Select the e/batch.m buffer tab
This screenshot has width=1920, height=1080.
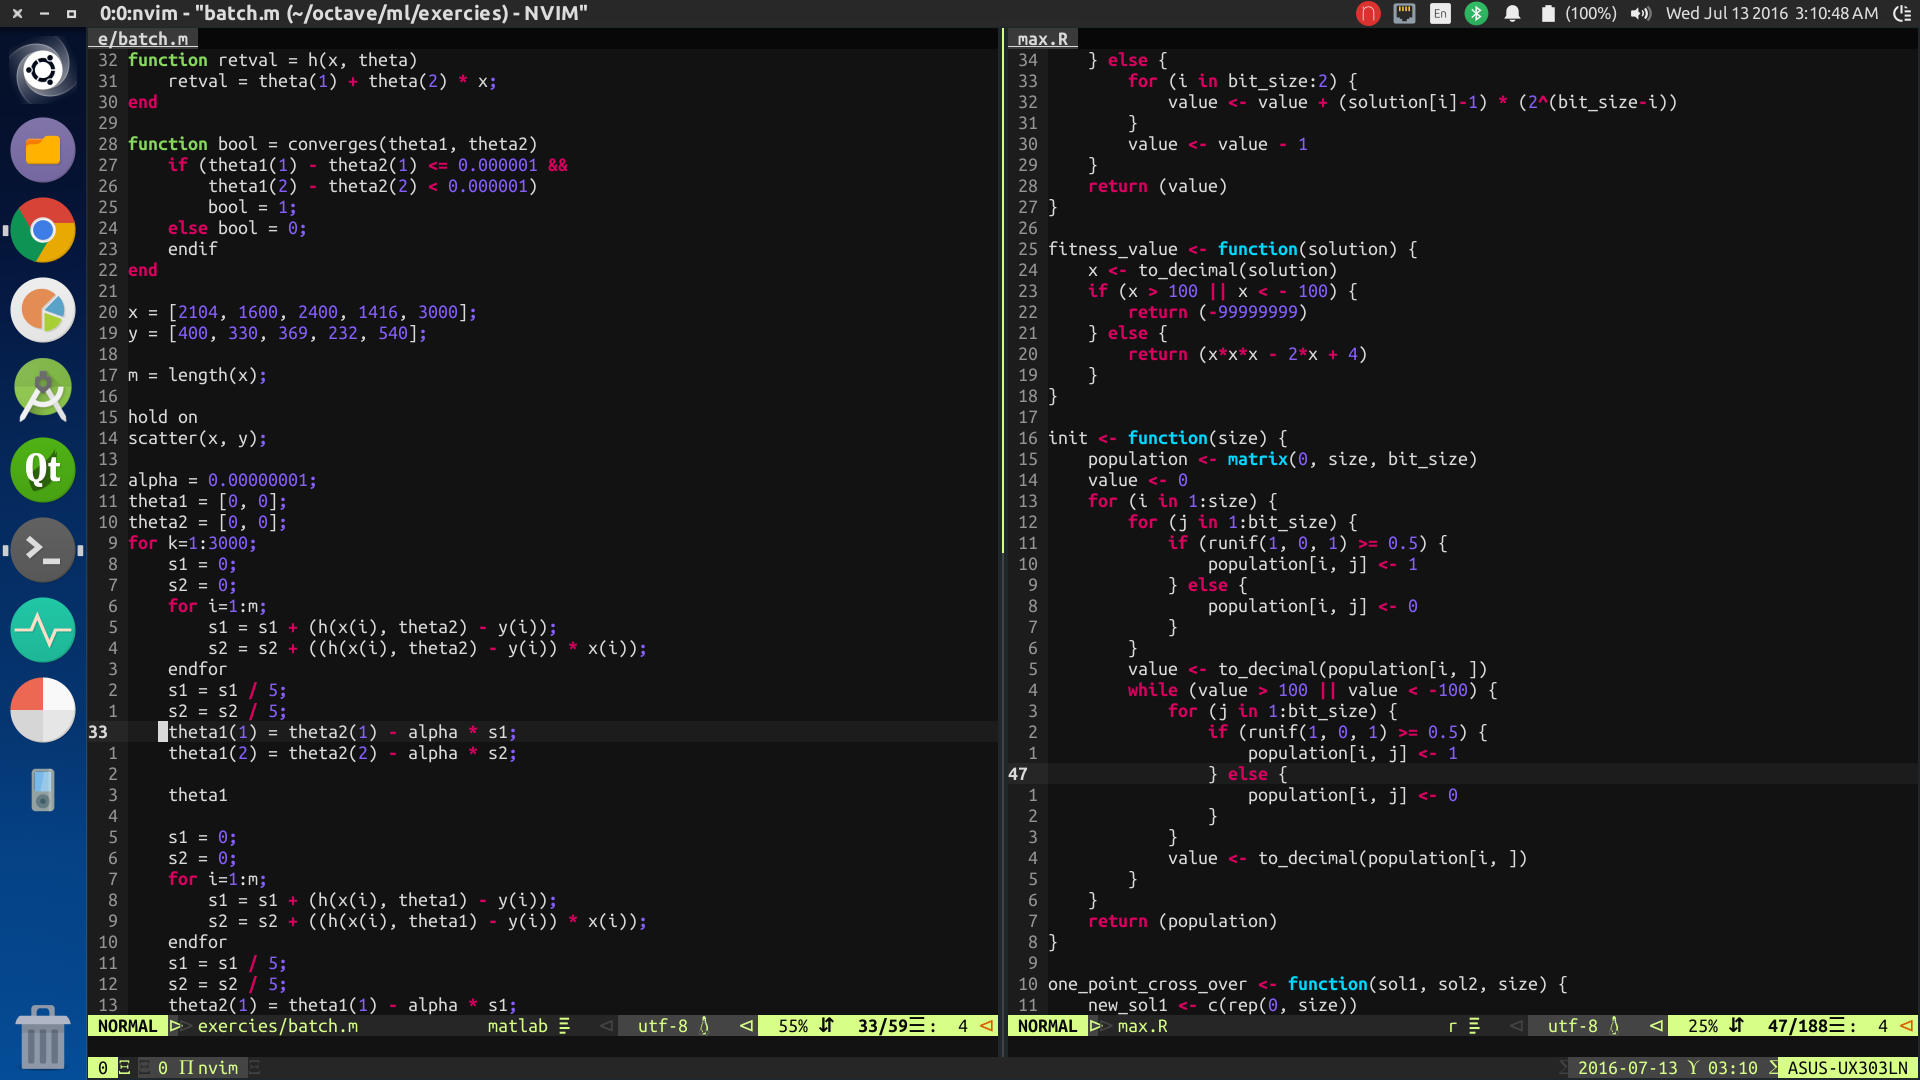[x=142, y=39]
